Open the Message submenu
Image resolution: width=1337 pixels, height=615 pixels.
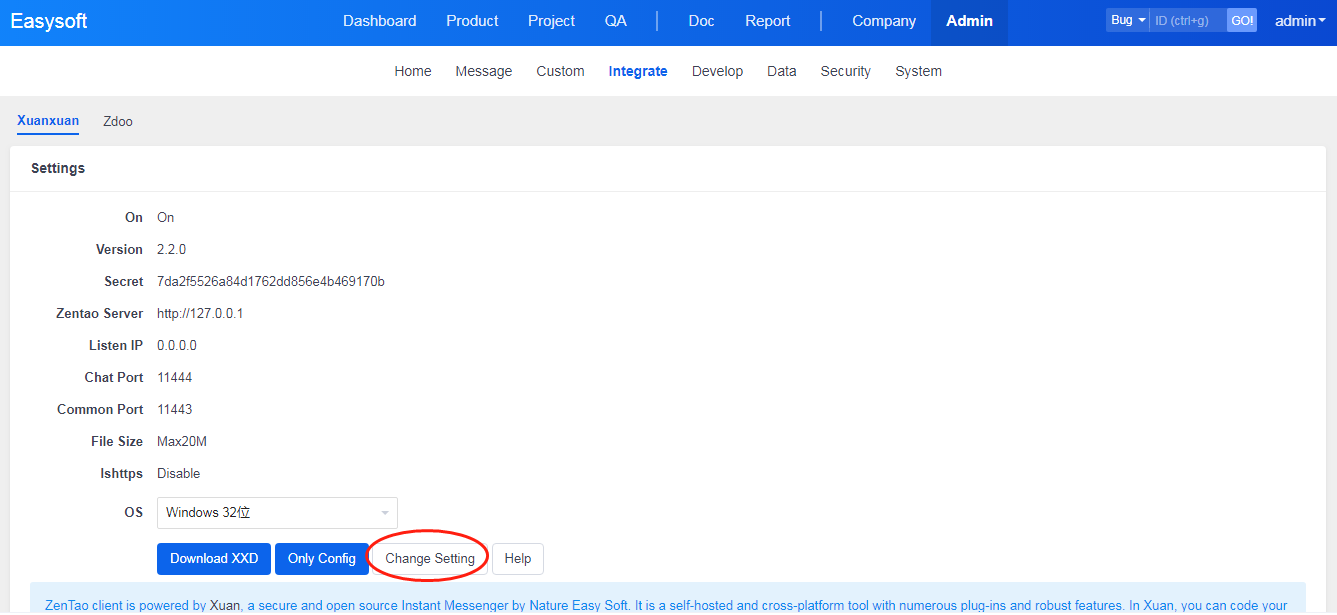click(484, 71)
